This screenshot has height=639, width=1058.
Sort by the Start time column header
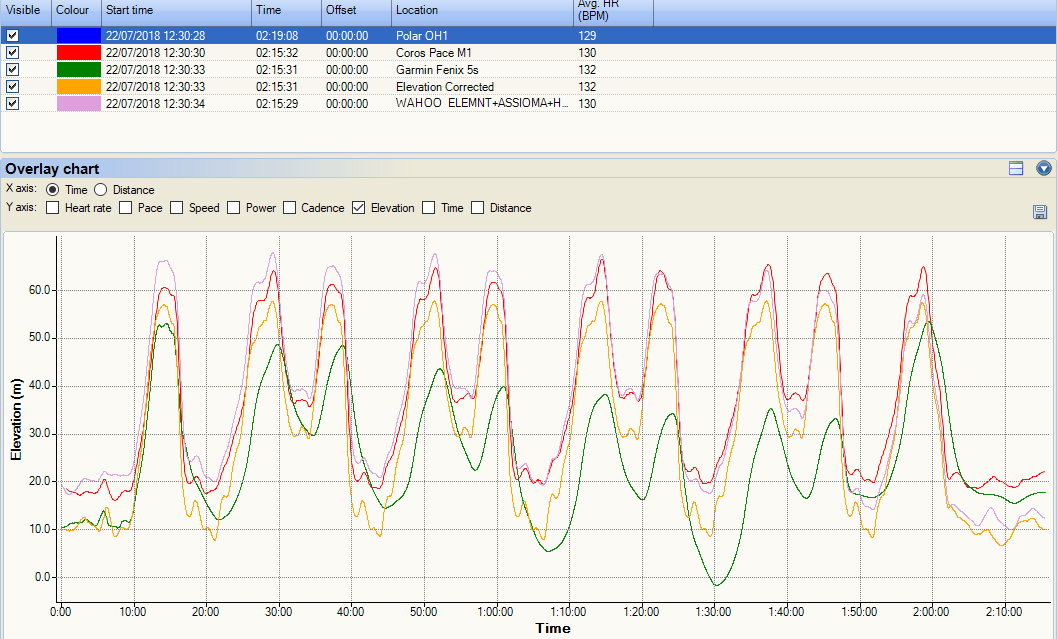[175, 10]
